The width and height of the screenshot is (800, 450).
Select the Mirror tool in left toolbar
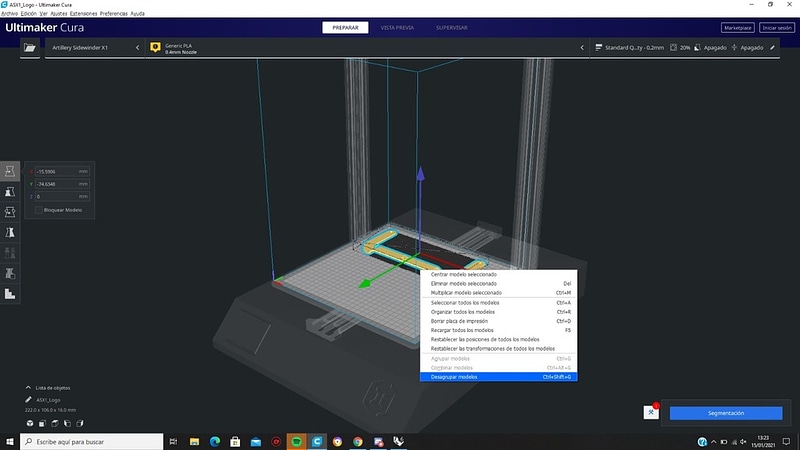[10, 233]
